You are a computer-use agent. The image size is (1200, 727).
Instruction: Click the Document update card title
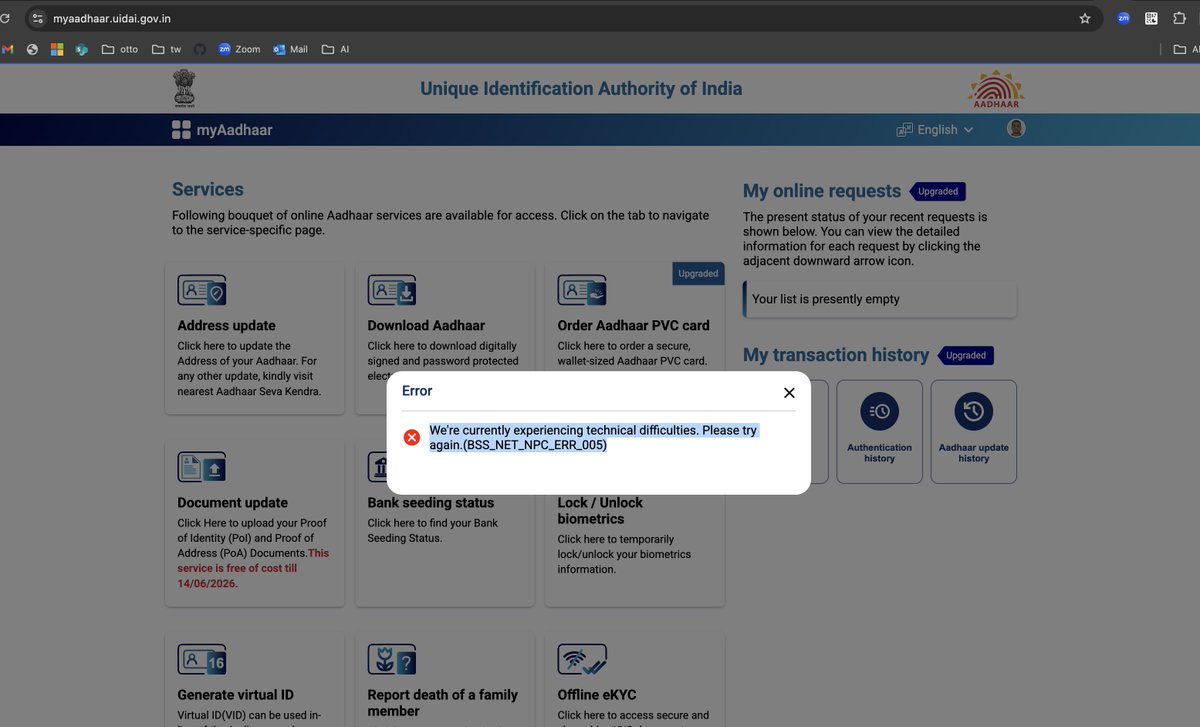(x=232, y=502)
